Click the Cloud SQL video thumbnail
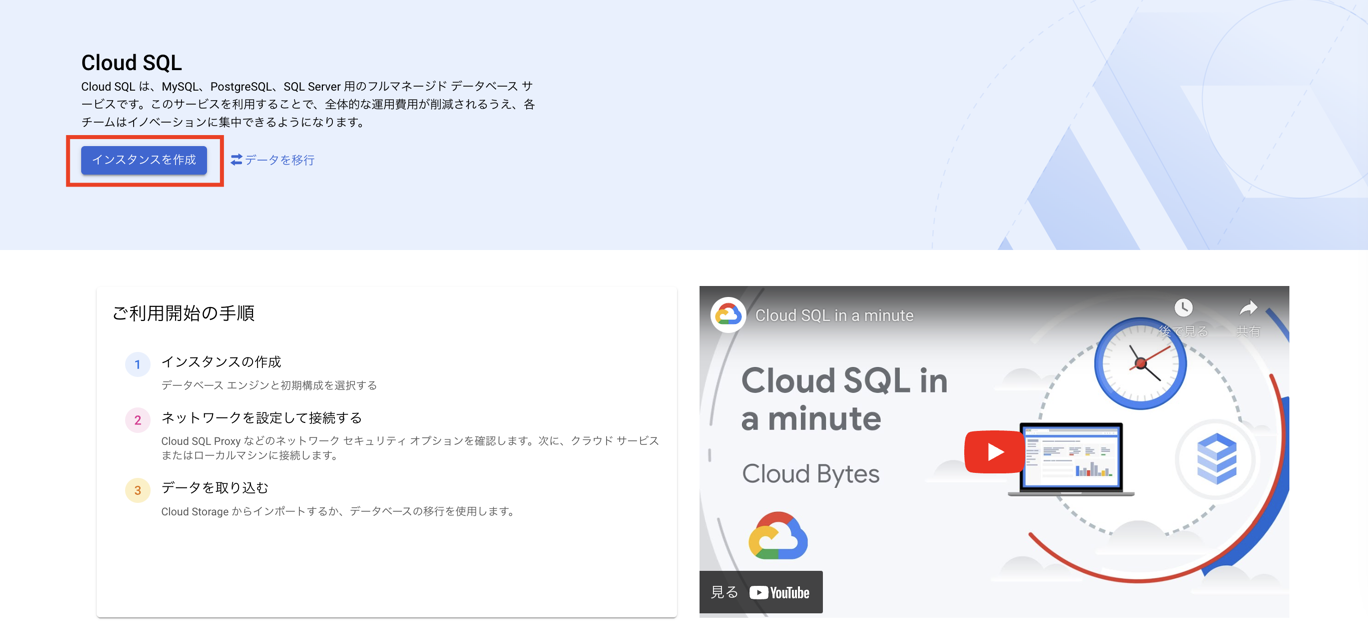The width and height of the screenshot is (1369, 640). 995,450
